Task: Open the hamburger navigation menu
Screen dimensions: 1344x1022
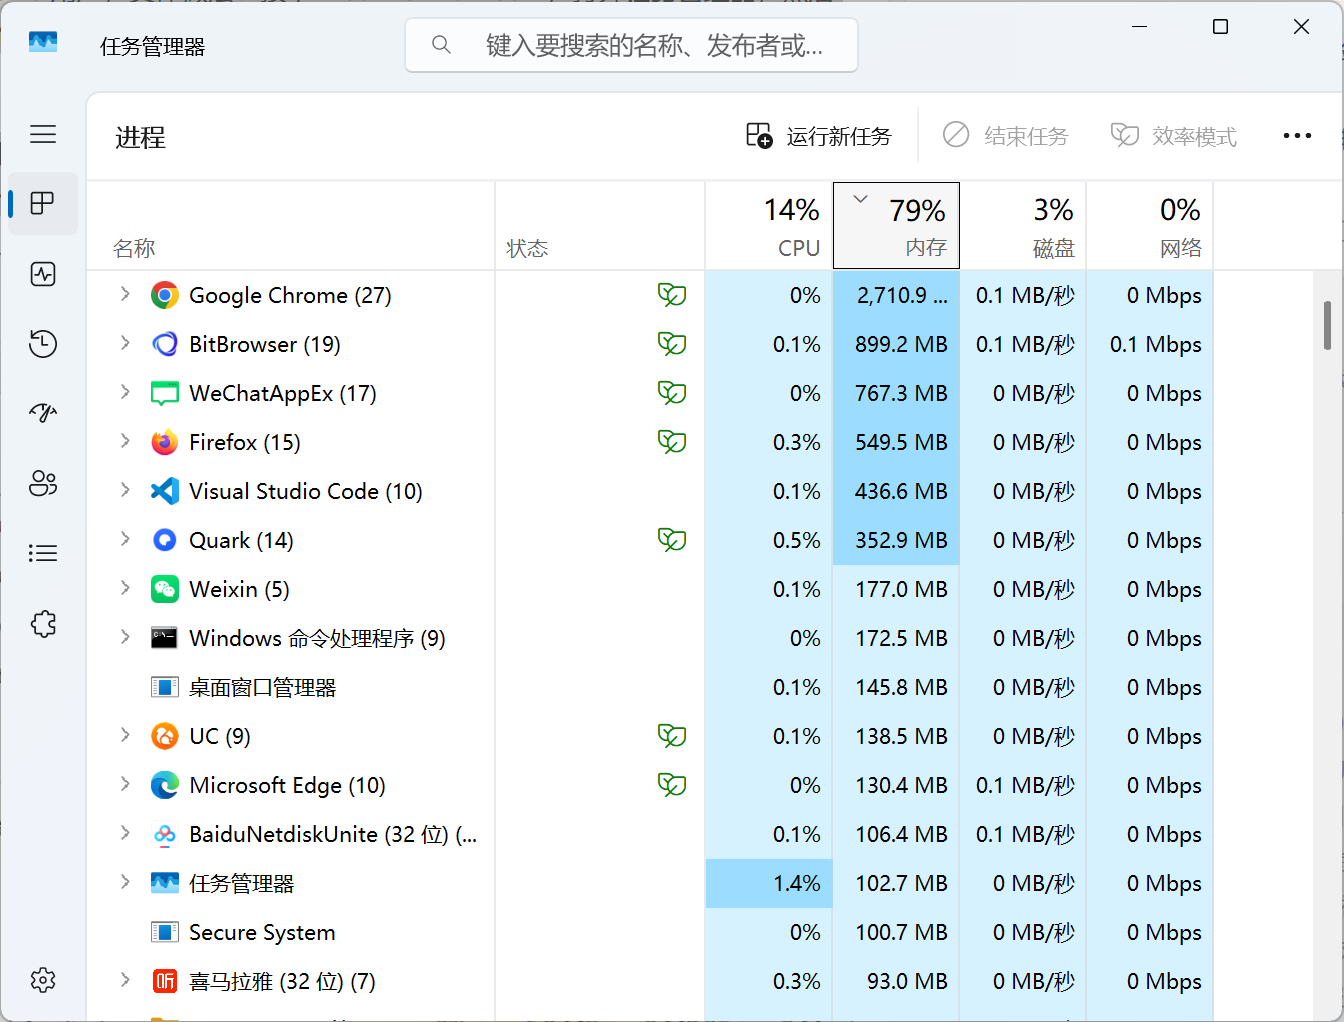Action: (x=43, y=134)
